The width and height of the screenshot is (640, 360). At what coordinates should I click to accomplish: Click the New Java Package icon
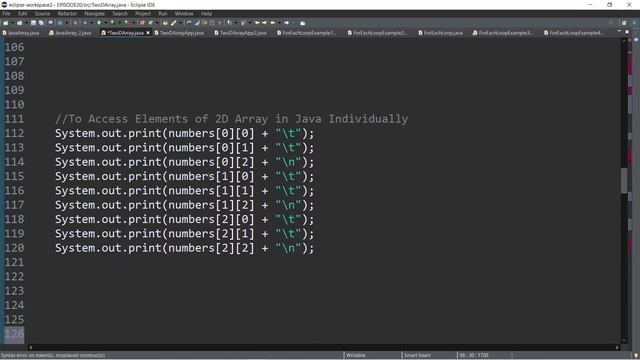142,23
